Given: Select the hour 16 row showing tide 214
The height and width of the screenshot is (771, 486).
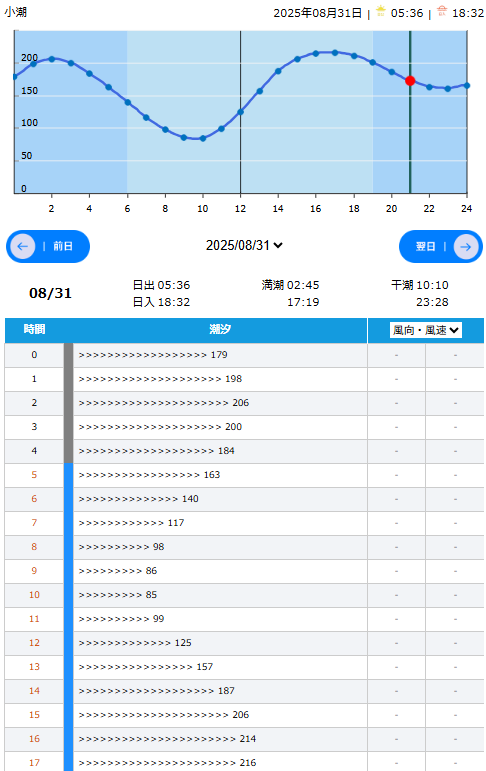Looking at the screenshot, I should point(244,739).
